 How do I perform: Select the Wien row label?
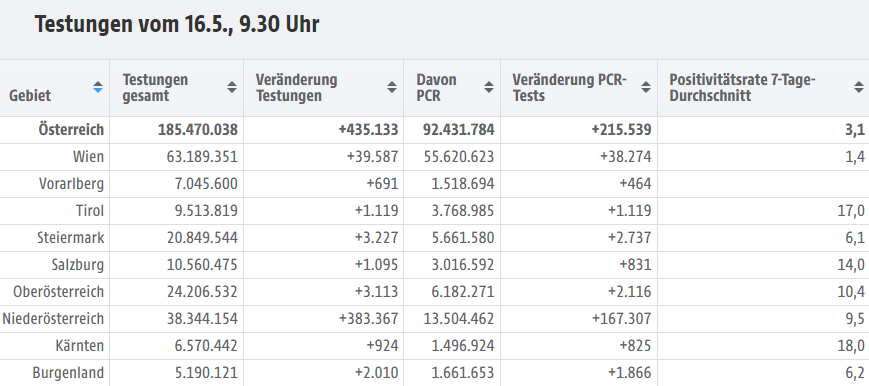click(88, 157)
